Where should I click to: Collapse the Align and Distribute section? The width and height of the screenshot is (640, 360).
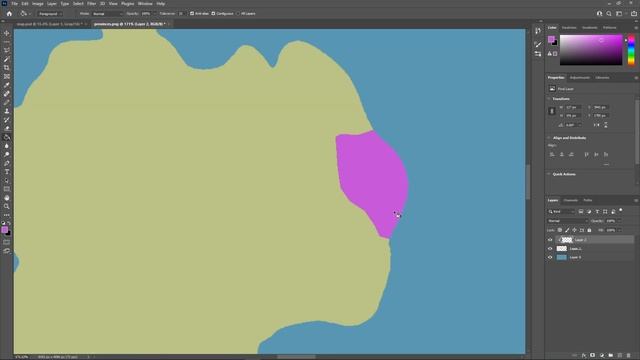(549, 138)
